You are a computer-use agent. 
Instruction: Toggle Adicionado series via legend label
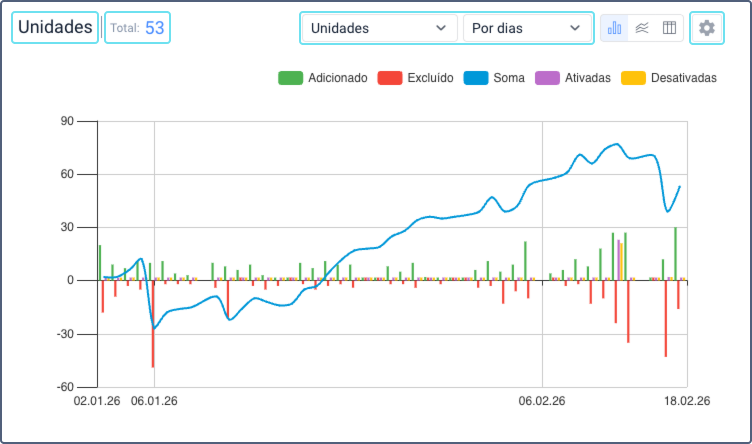point(337,78)
